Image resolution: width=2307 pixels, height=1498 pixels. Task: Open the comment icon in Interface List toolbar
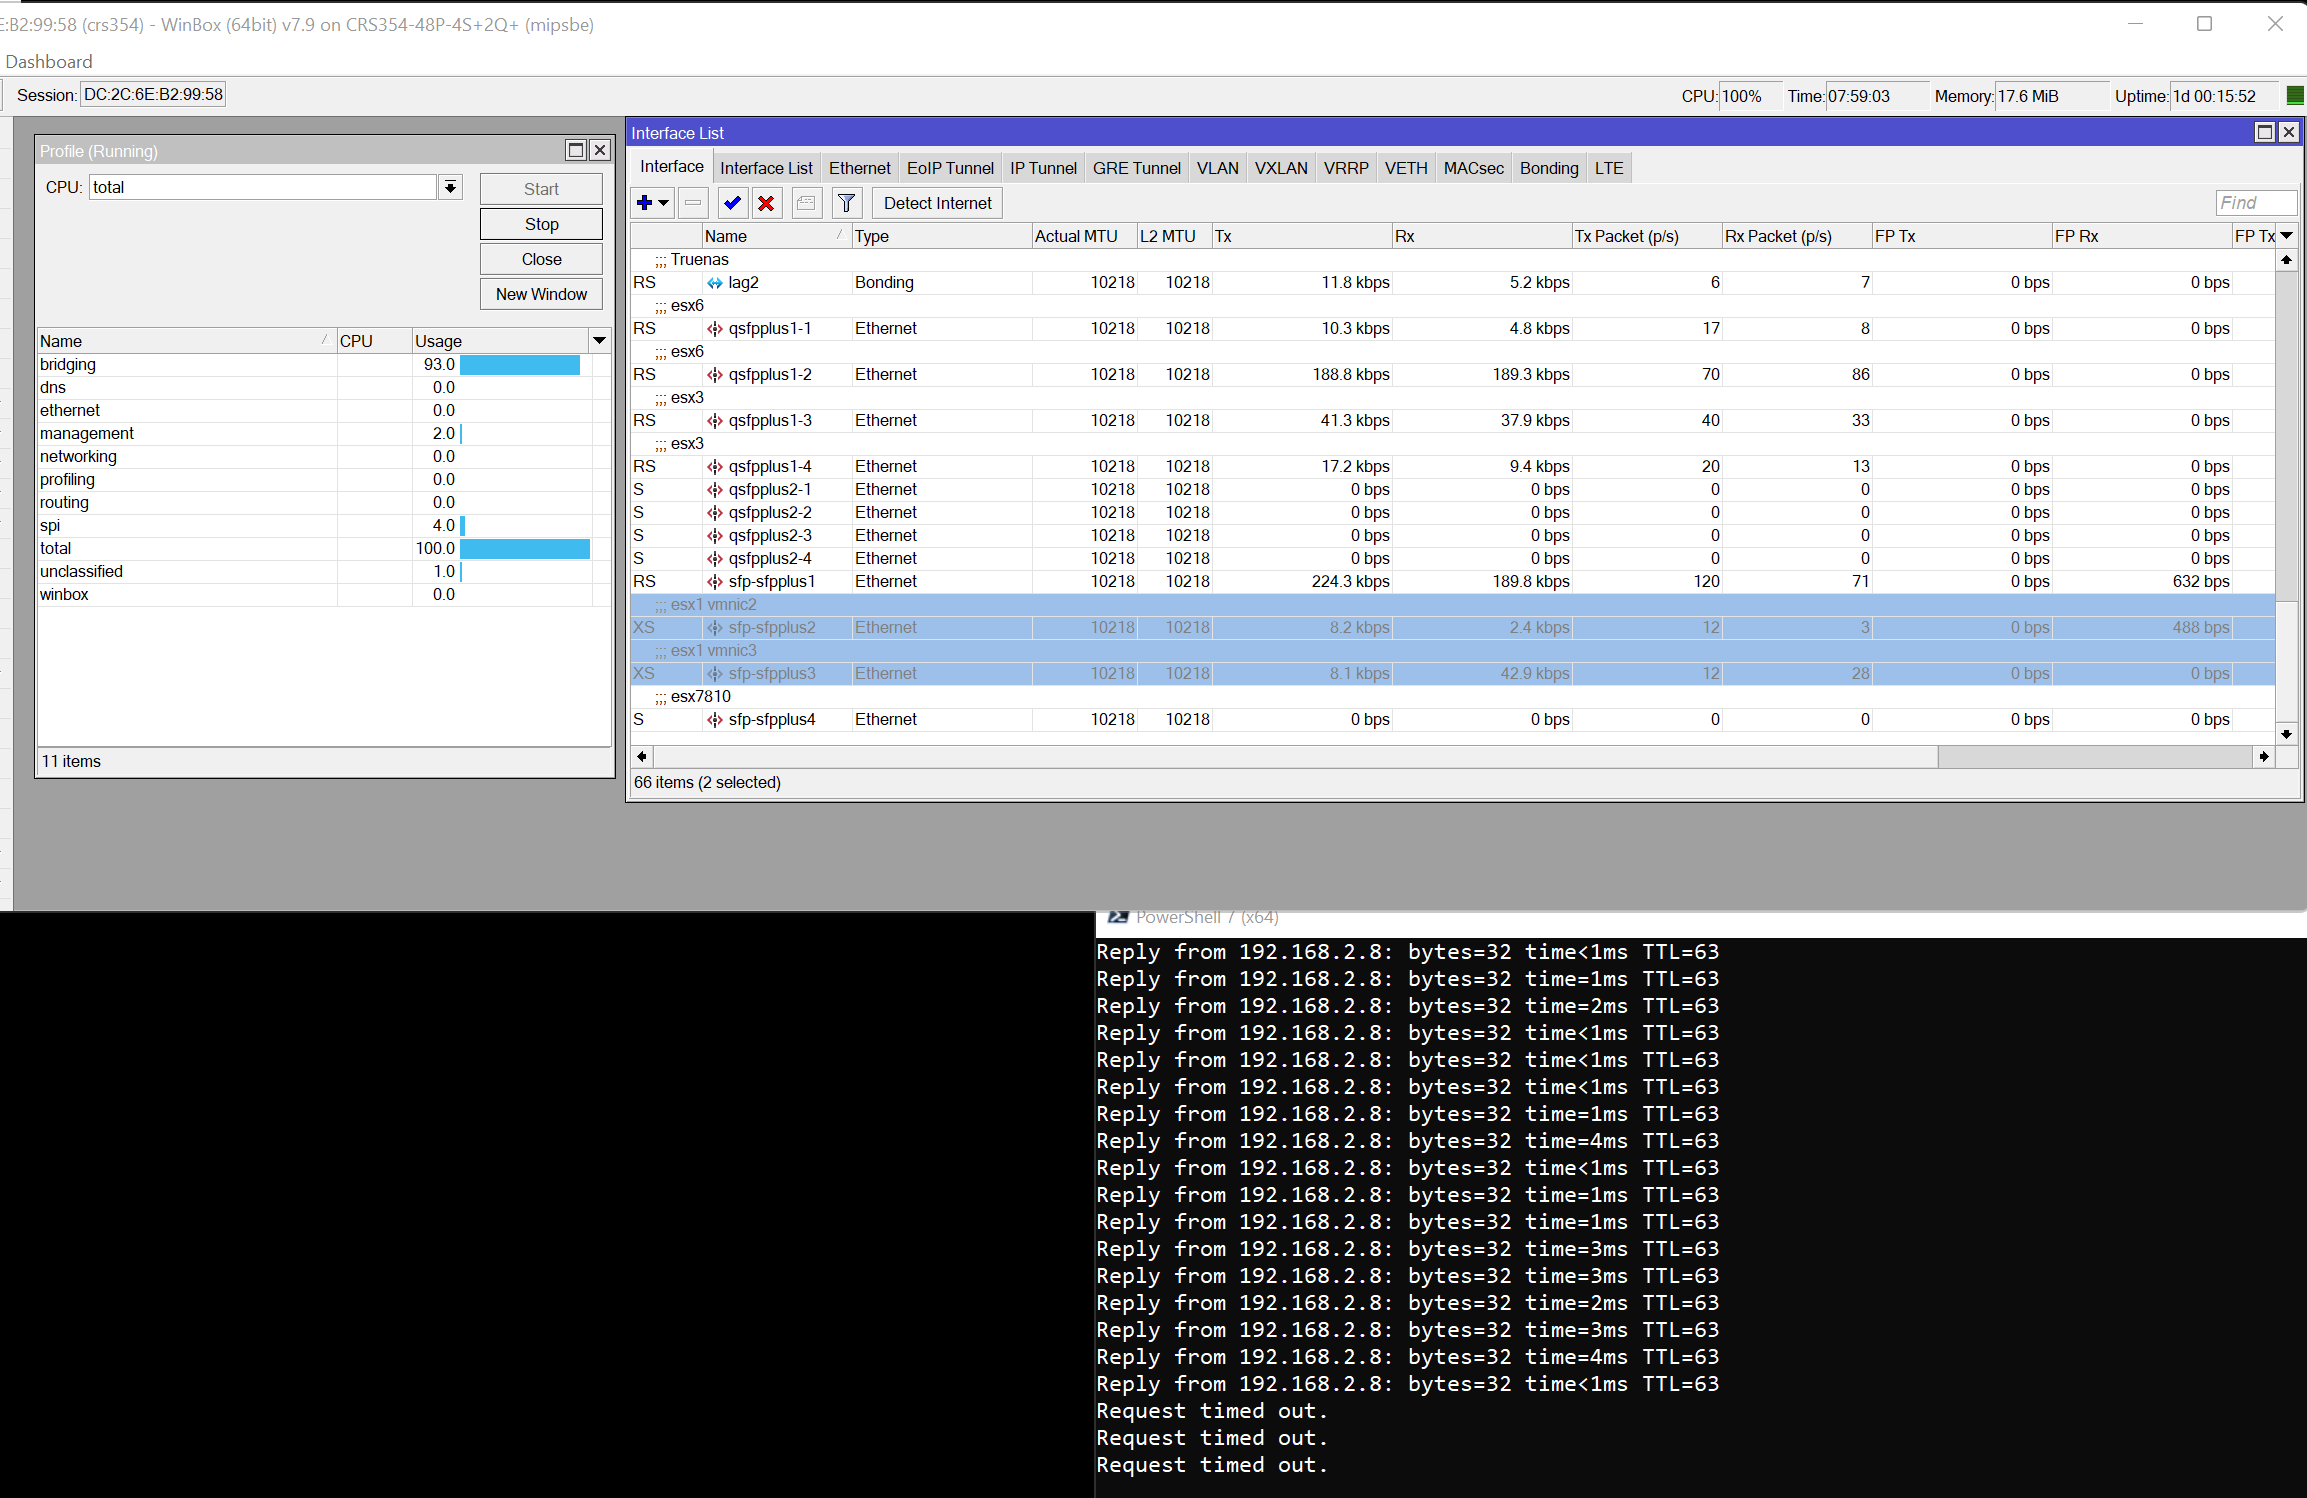tap(806, 203)
